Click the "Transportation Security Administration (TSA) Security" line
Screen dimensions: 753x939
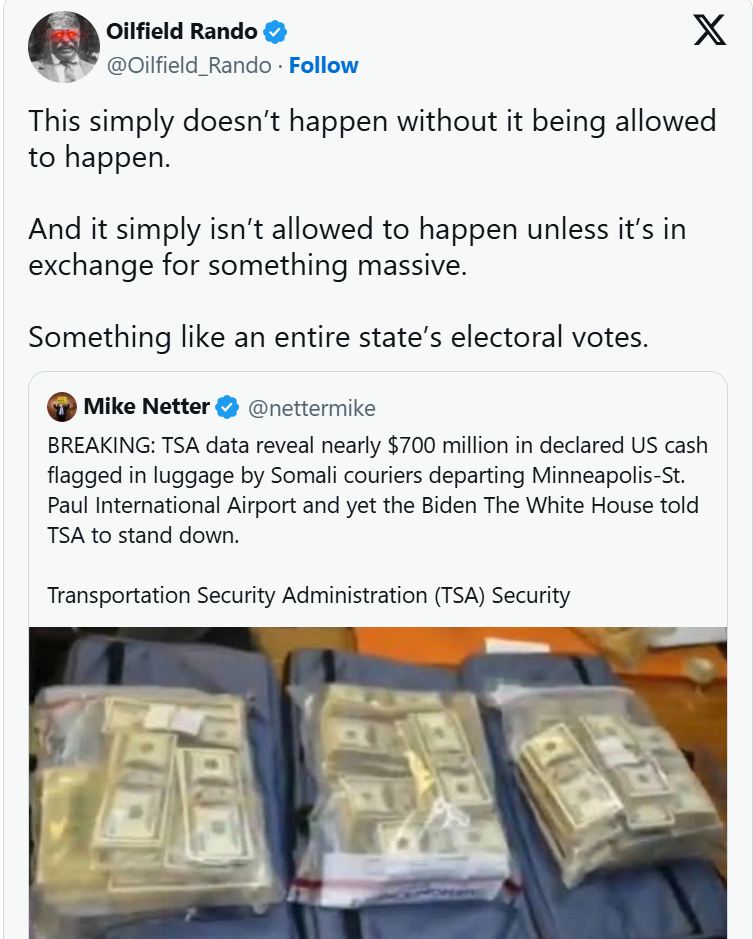[308, 596]
